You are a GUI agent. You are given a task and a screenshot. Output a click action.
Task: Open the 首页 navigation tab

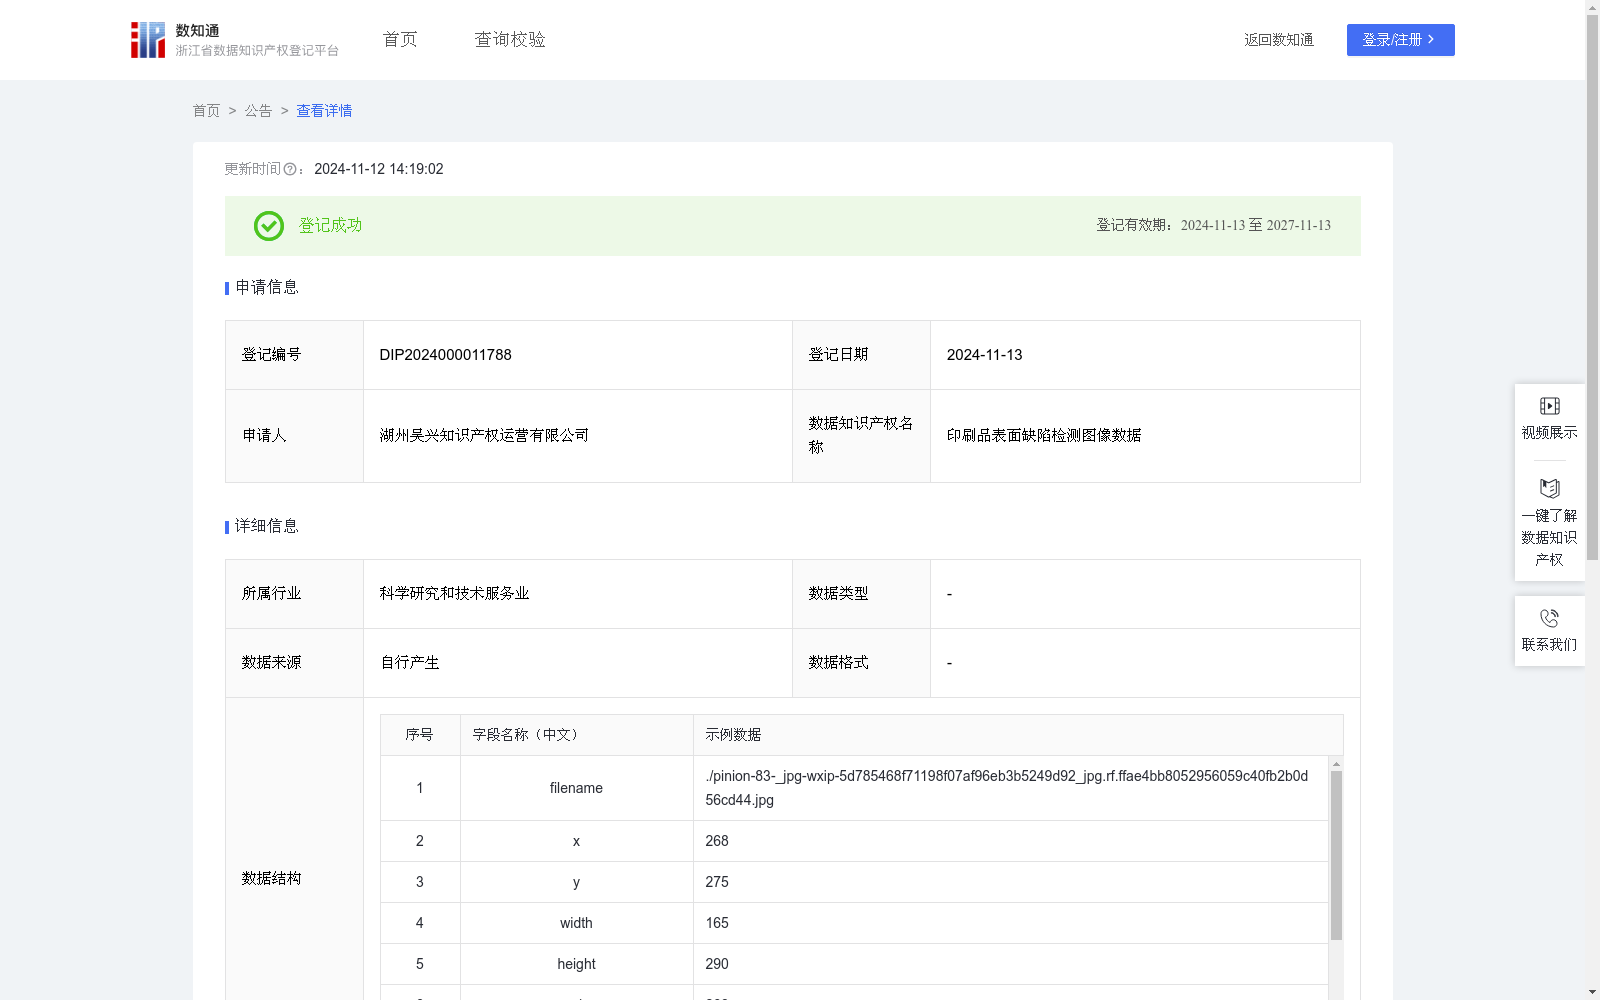coord(400,40)
